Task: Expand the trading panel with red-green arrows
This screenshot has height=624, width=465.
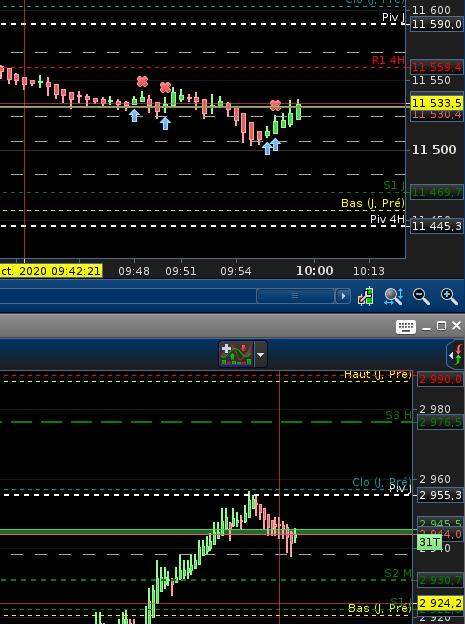Action: 457,355
